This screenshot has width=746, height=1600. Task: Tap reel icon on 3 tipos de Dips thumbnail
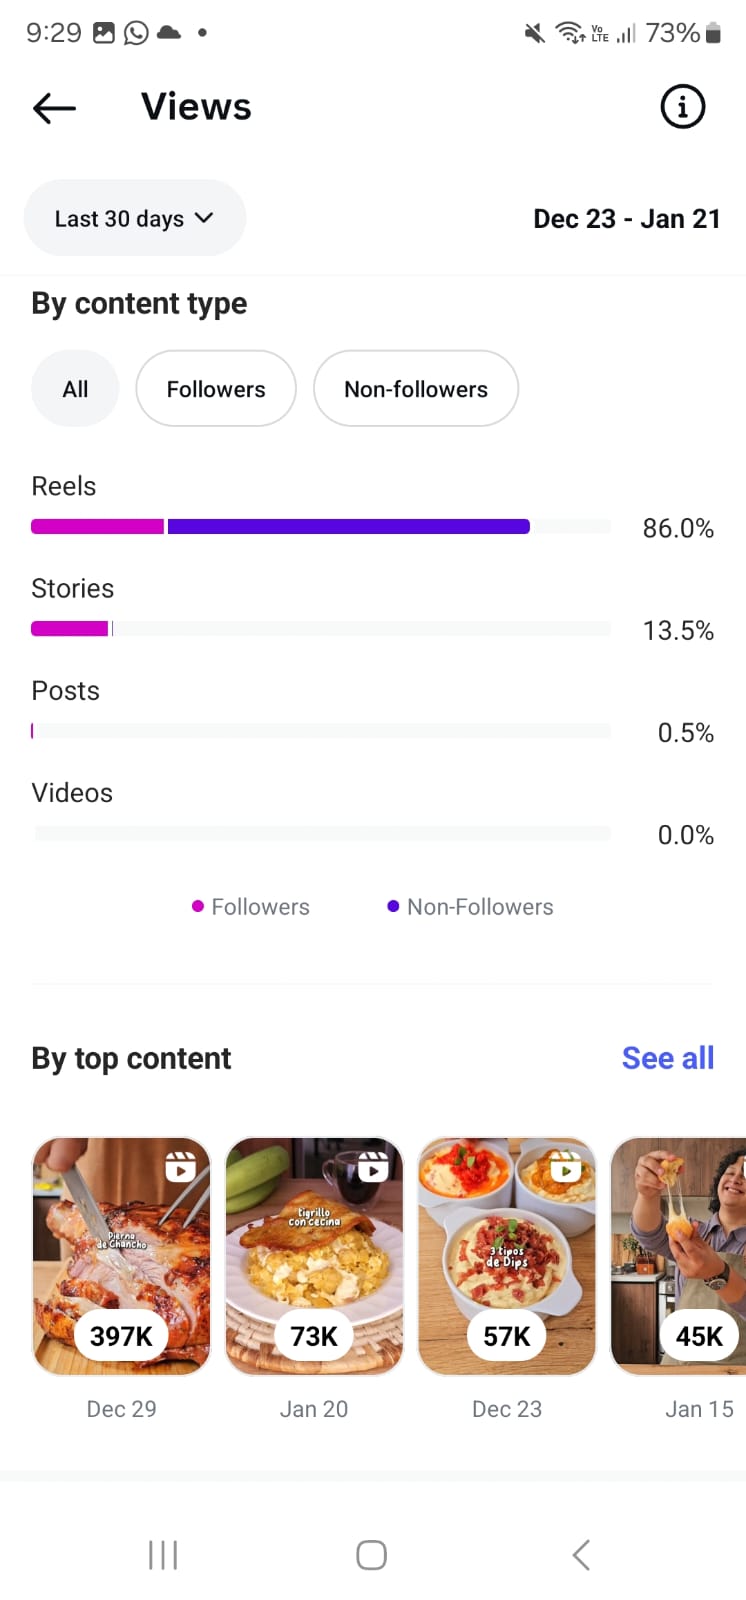[565, 1167]
